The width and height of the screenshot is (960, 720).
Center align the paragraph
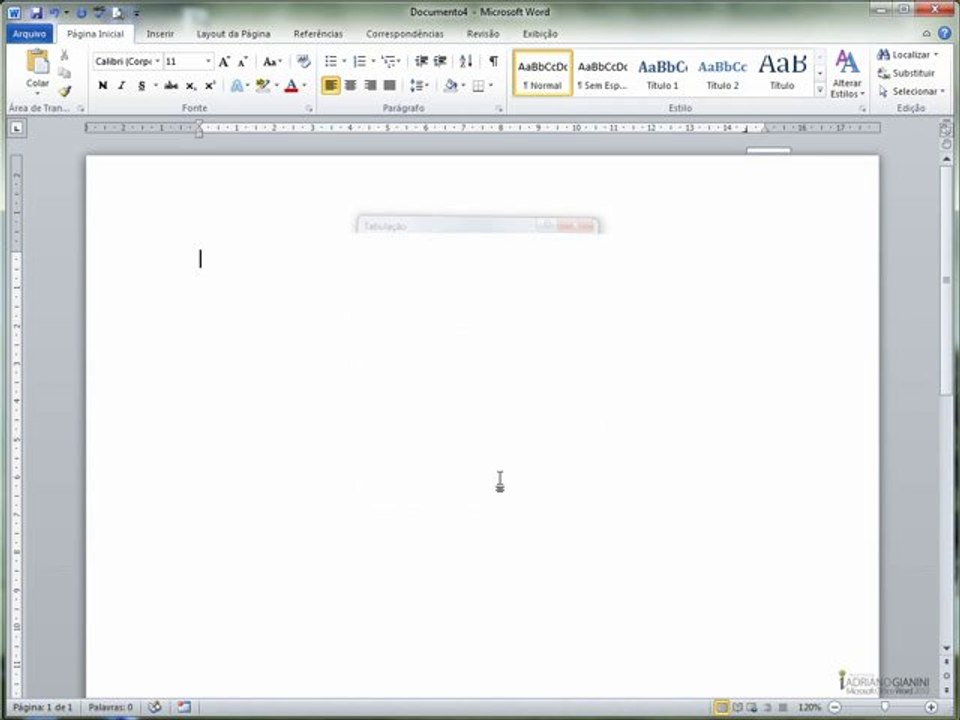click(x=350, y=86)
